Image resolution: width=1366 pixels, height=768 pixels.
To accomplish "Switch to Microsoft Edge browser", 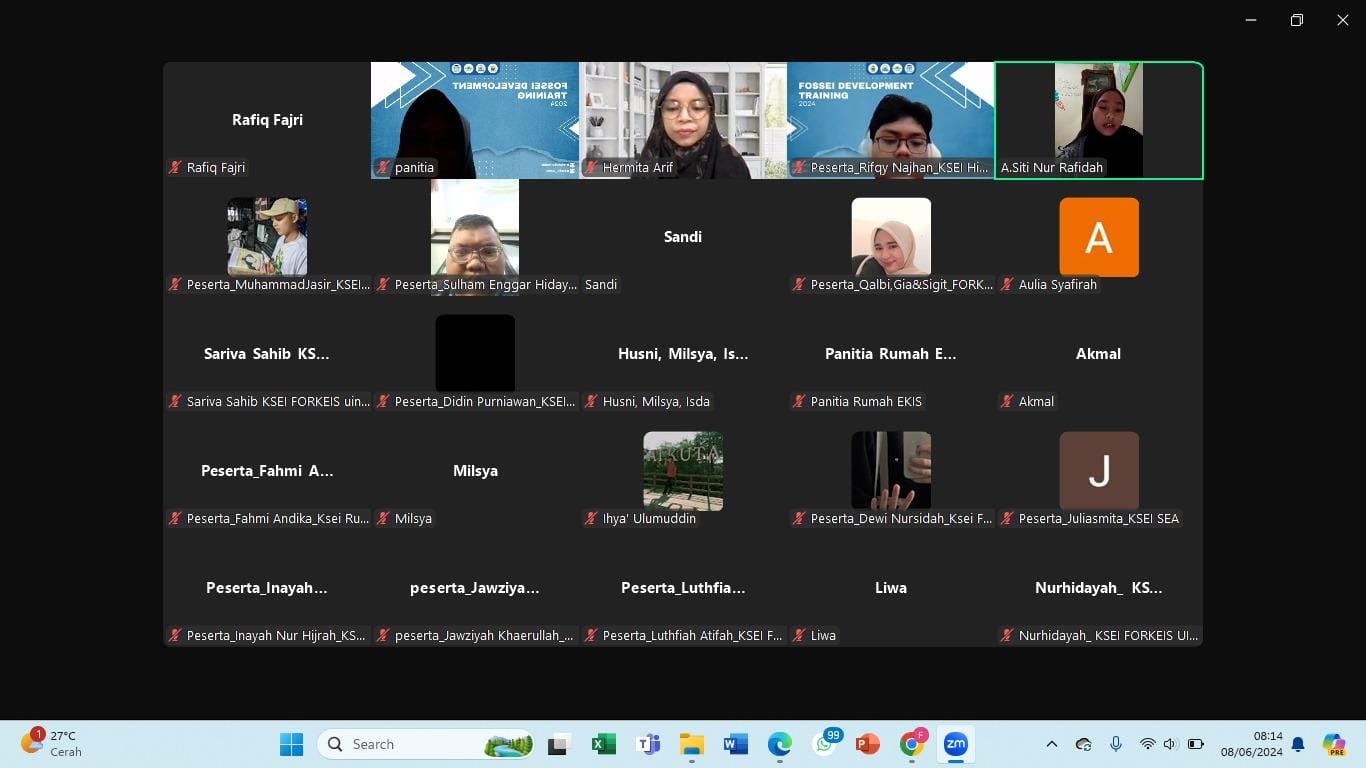I will point(779,744).
